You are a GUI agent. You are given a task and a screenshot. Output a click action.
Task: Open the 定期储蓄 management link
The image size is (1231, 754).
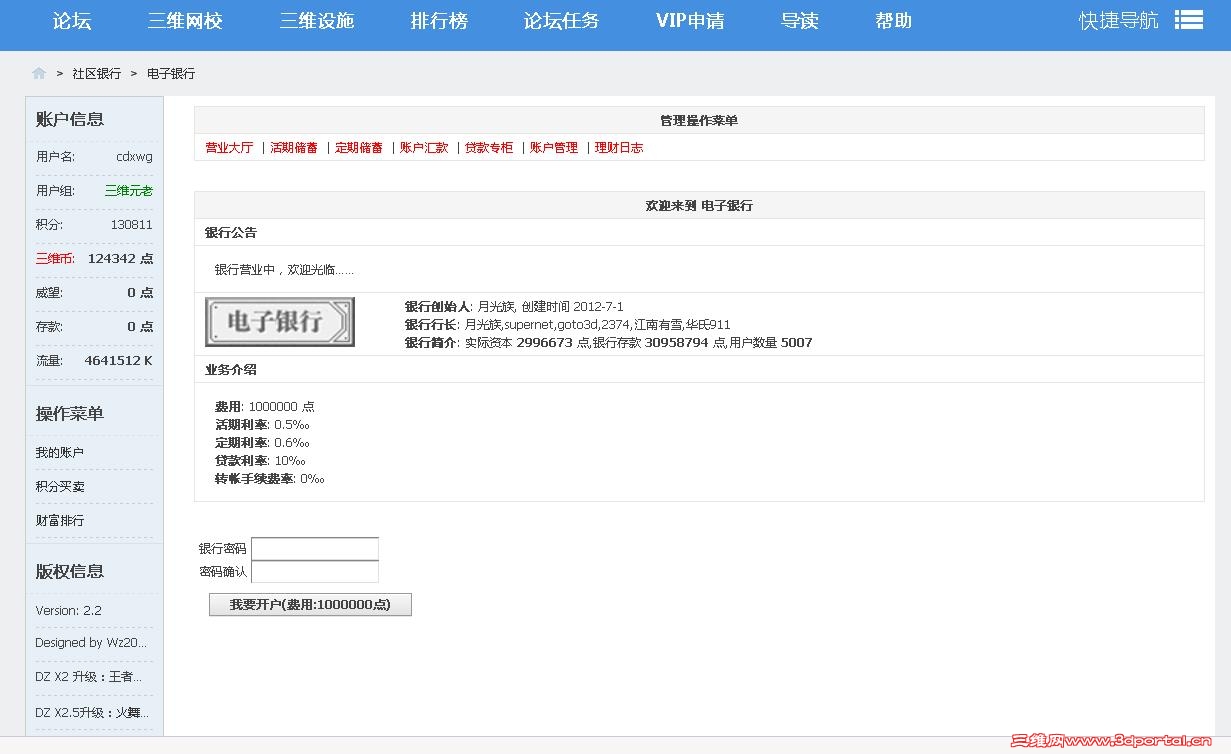click(359, 148)
